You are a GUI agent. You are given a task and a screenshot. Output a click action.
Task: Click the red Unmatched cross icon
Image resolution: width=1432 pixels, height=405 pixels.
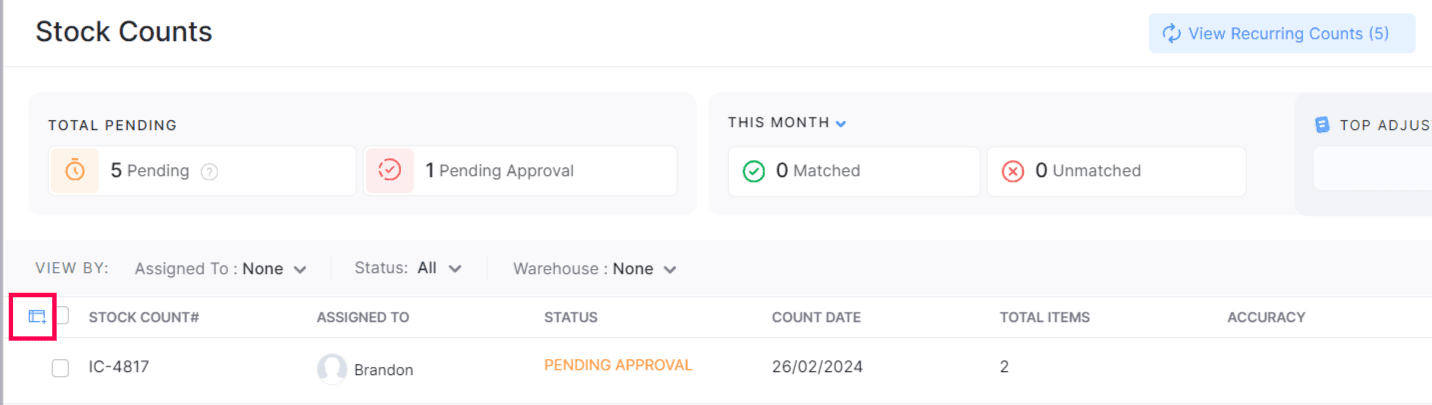click(1013, 171)
